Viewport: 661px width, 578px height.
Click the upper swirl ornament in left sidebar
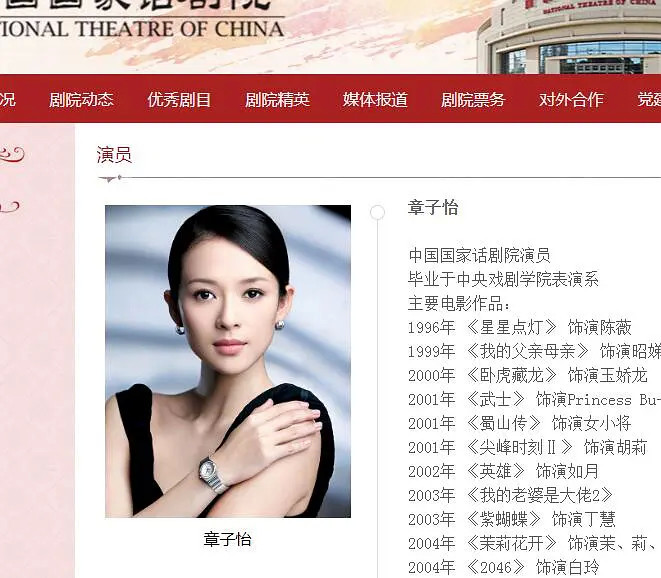[x=12, y=154]
